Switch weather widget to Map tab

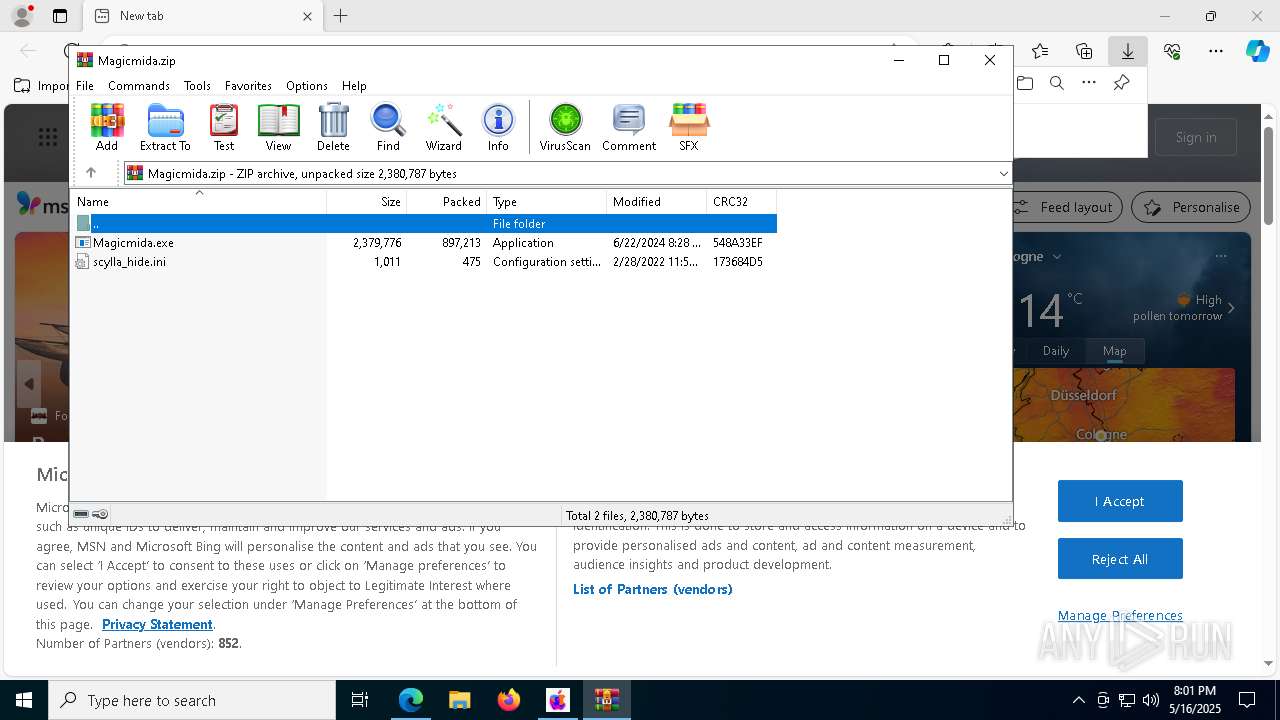pos(1114,351)
